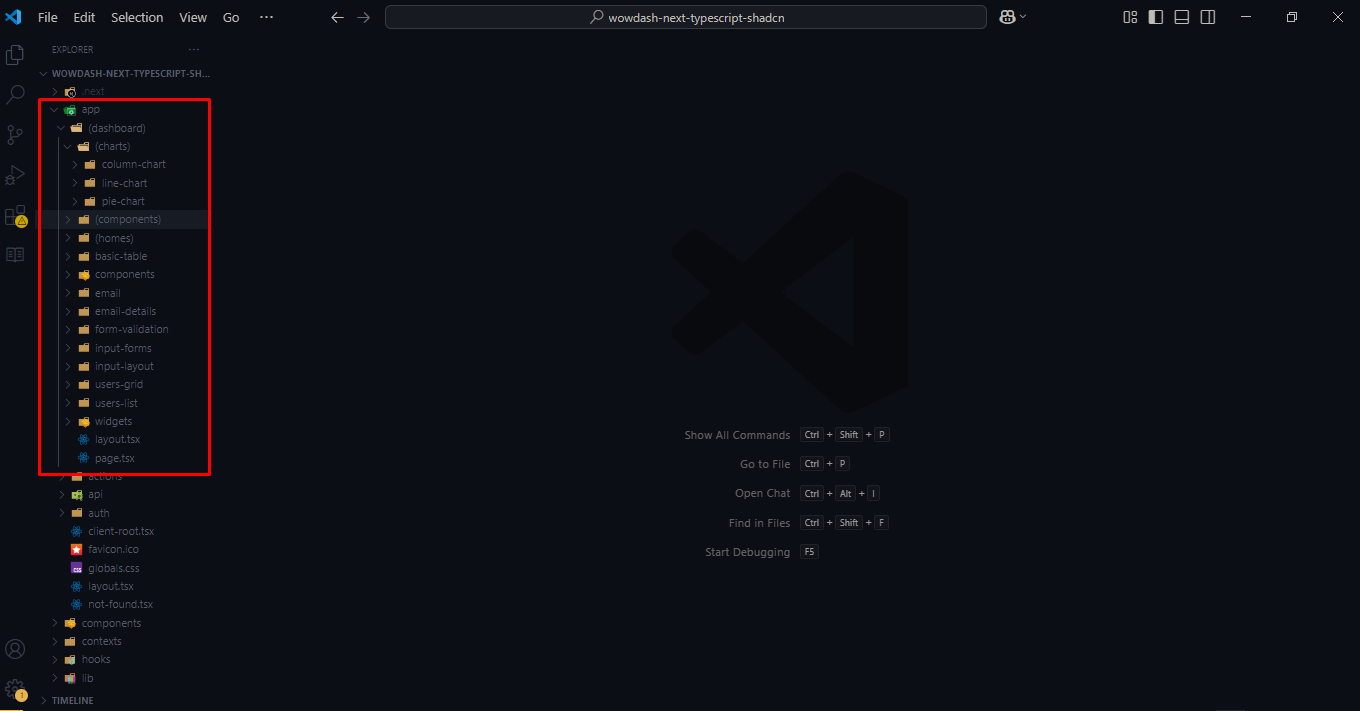Open the Extensions view with the warning badge

click(x=15, y=215)
